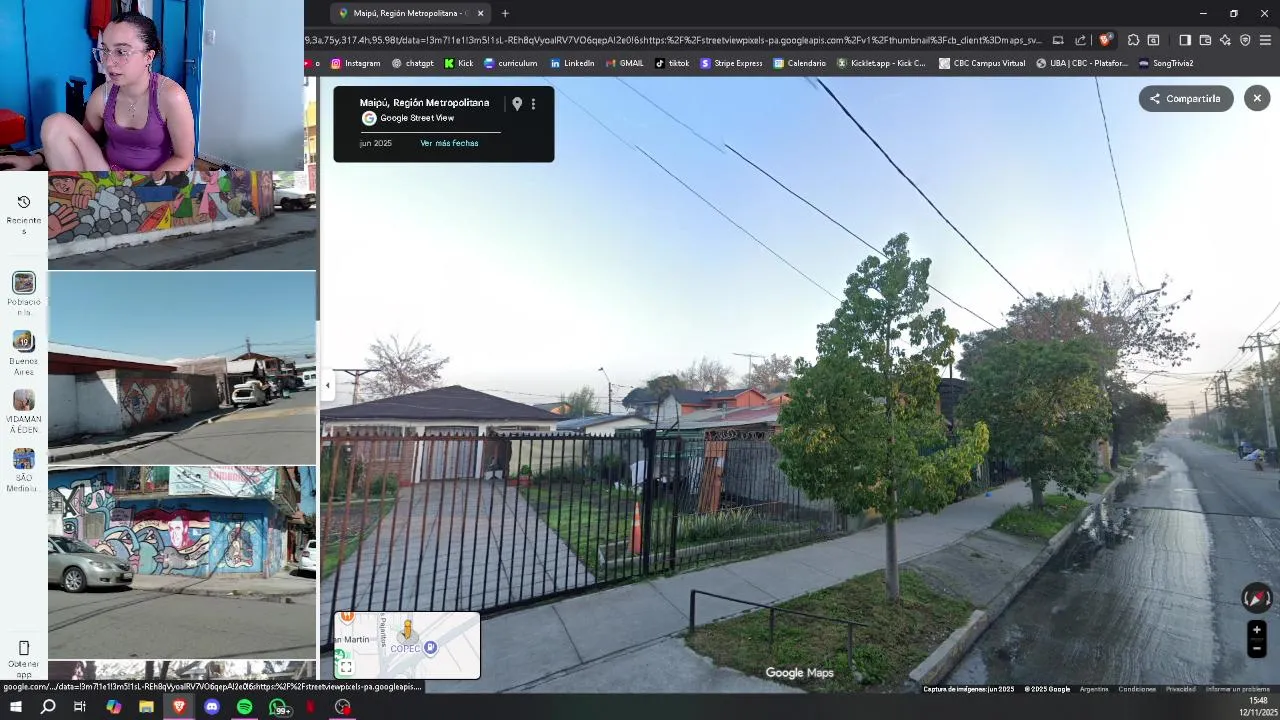The image size is (1280, 720).
Task: Open the Instagram bookmark
Action: [x=356, y=63]
